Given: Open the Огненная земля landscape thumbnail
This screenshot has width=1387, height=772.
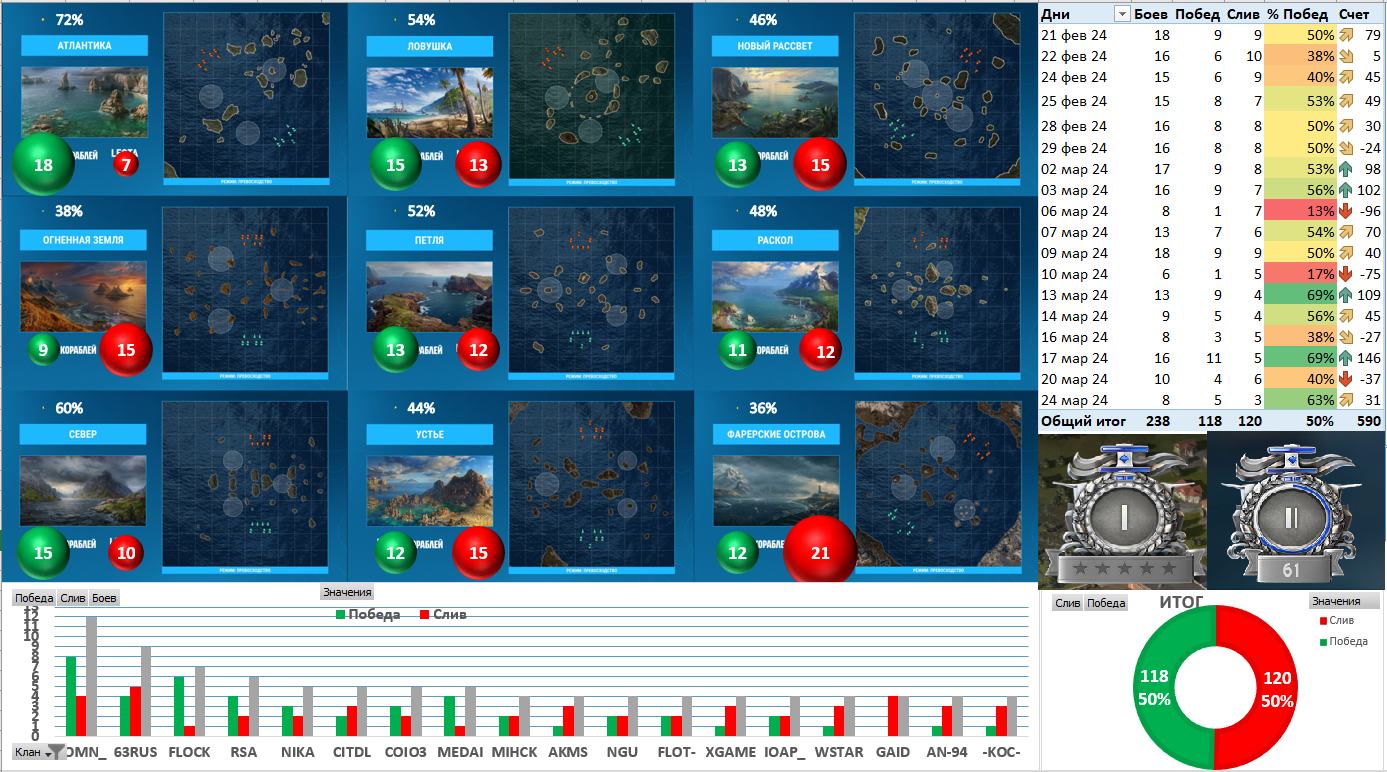Looking at the screenshot, I should click(x=83, y=297).
